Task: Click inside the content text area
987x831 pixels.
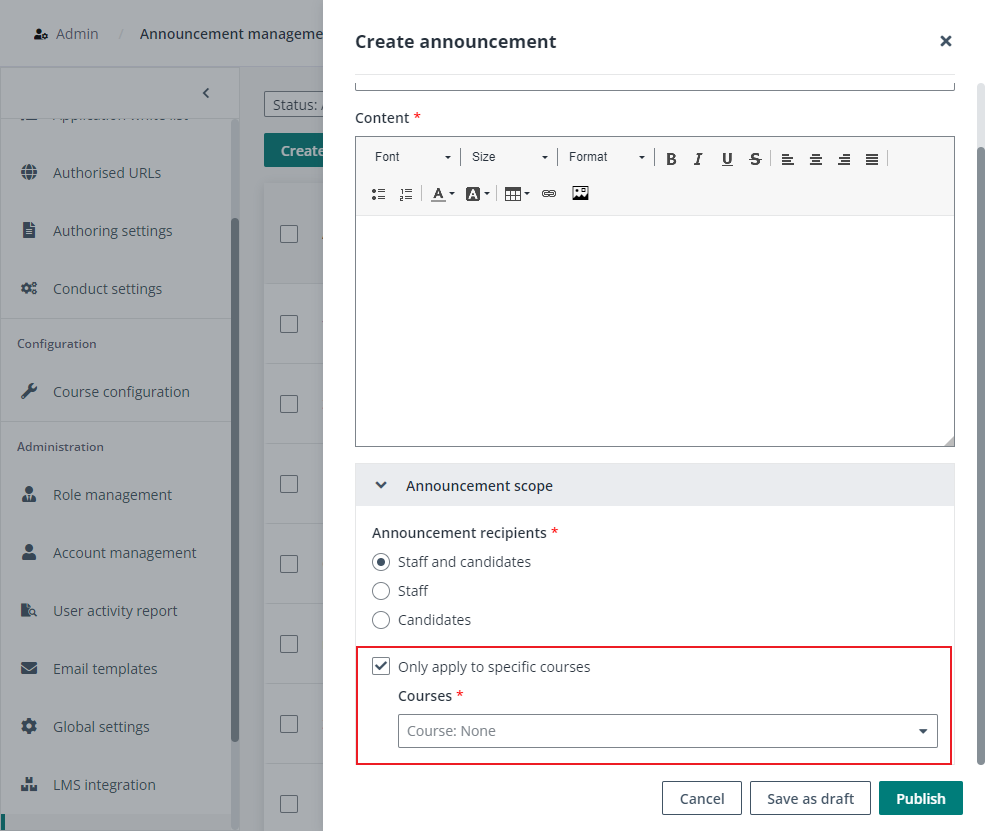Action: (x=655, y=331)
